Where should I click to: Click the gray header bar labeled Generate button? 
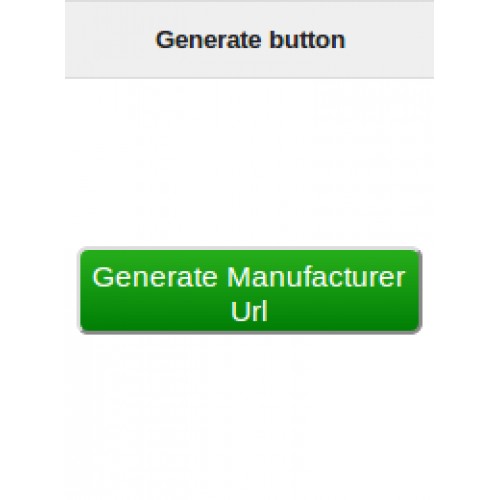[x=250, y=39]
